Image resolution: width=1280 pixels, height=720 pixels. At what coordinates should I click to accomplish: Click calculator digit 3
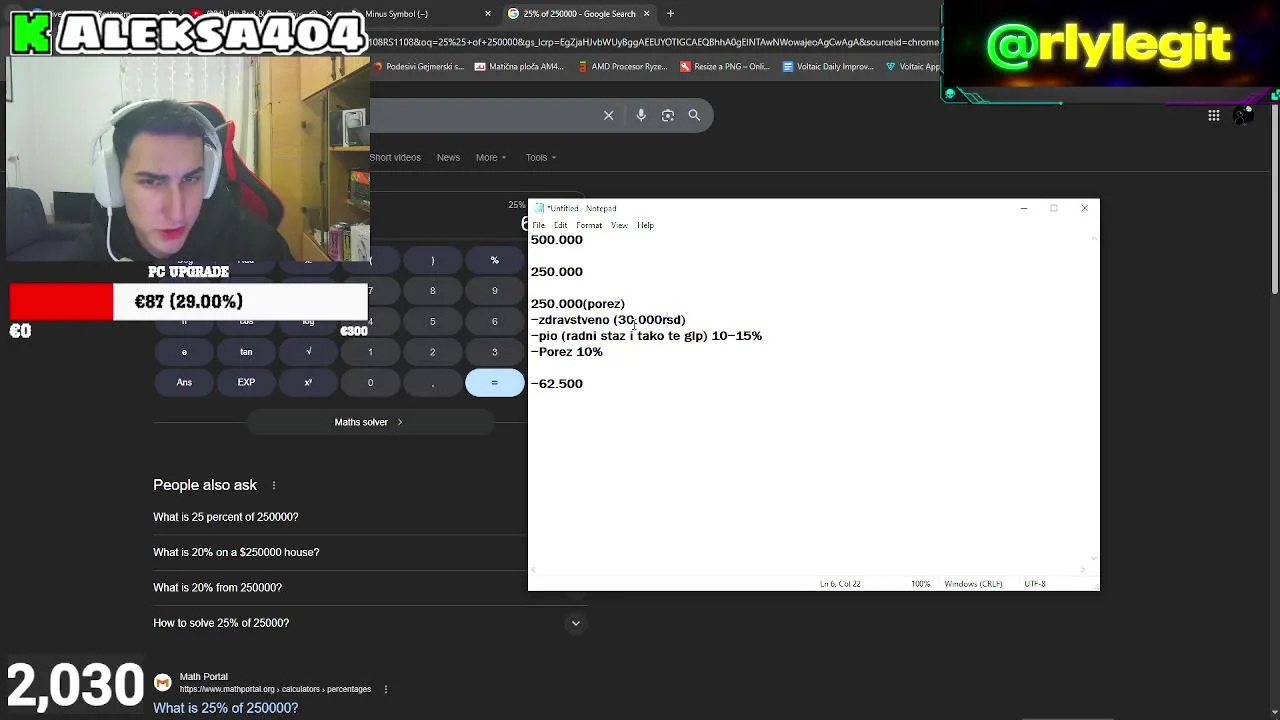coord(494,352)
